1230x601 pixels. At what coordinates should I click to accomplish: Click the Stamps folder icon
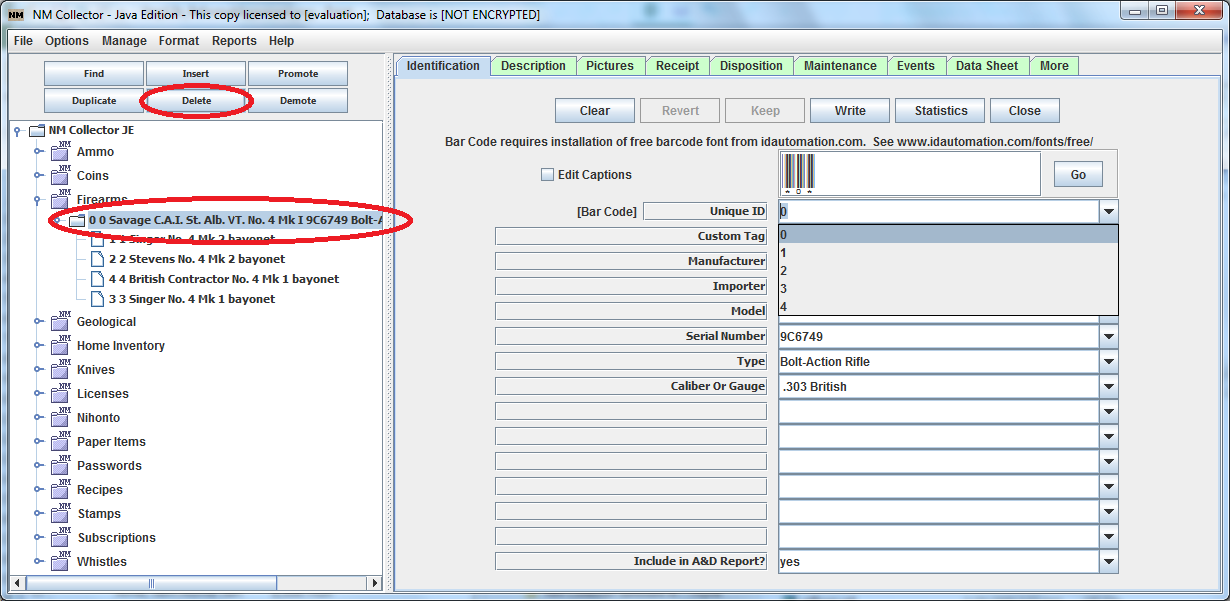coord(58,513)
